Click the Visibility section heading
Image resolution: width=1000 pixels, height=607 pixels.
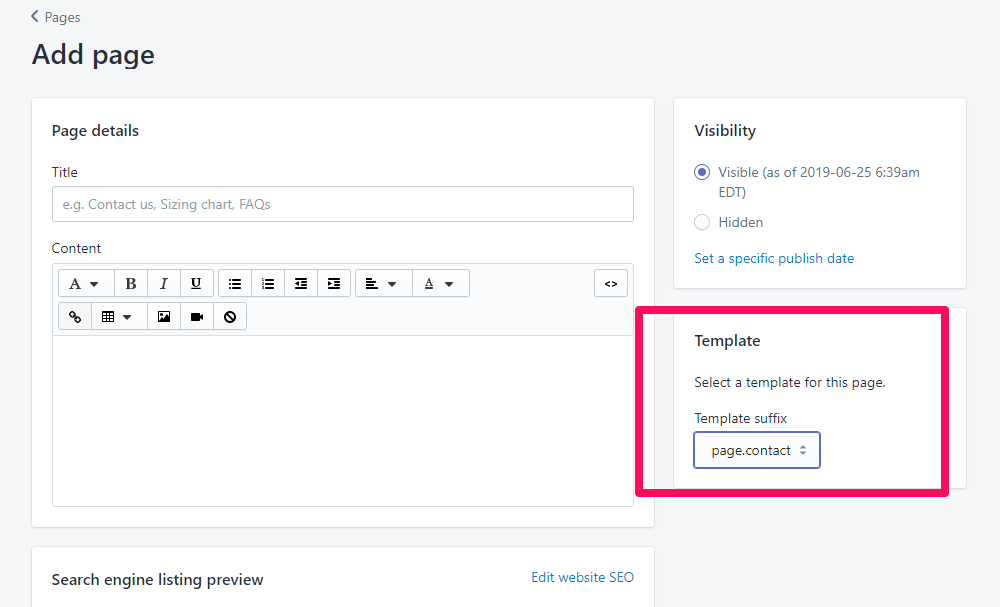[x=725, y=131]
